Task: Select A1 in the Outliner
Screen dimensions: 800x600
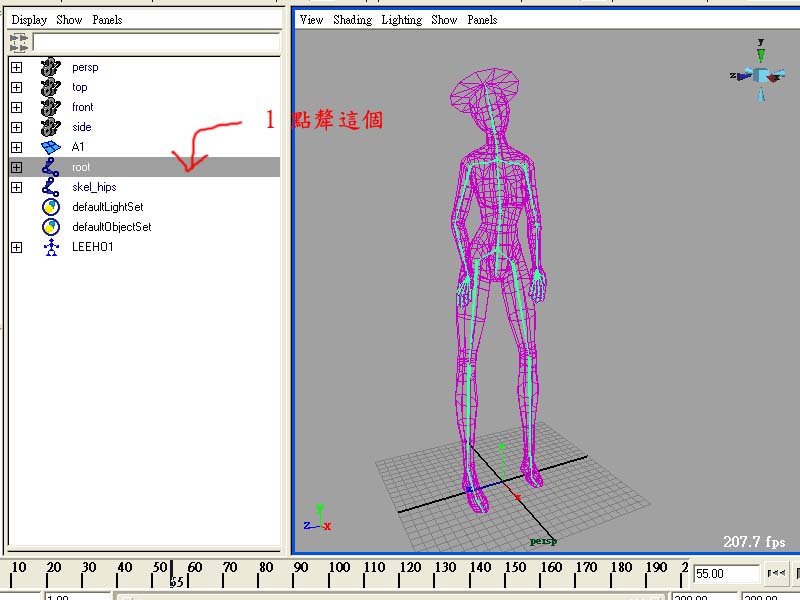Action: pyautogui.click(x=78, y=147)
